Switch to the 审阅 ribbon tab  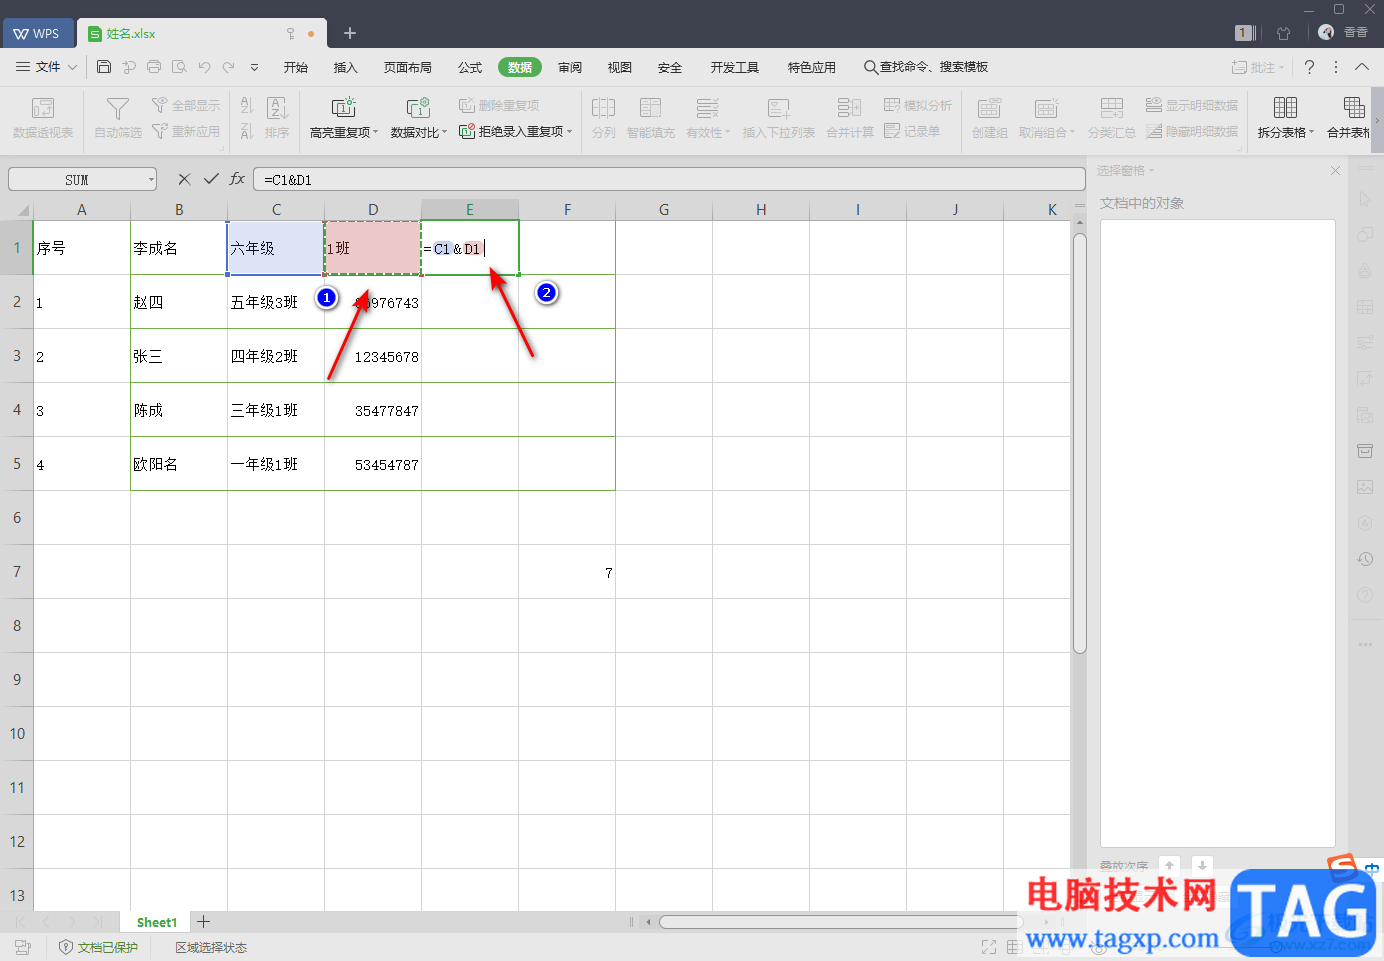[x=570, y=67]
